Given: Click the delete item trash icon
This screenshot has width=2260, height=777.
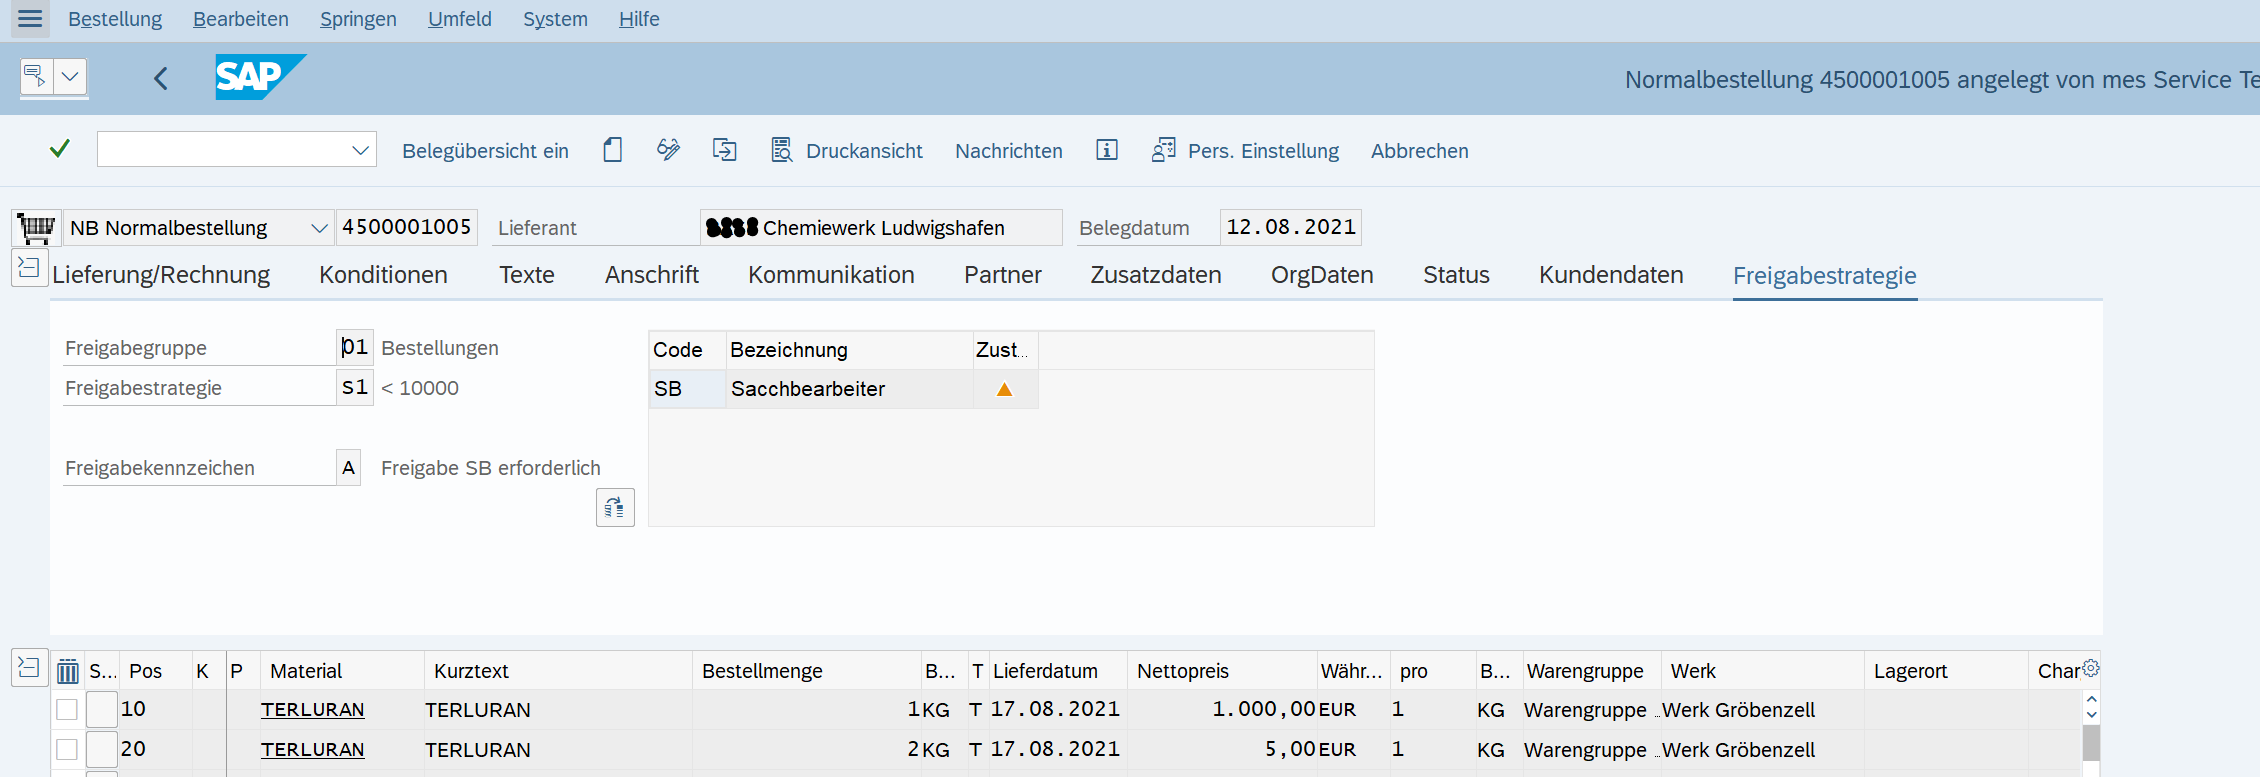Looking at the screenshot, I should coord(67,671).
